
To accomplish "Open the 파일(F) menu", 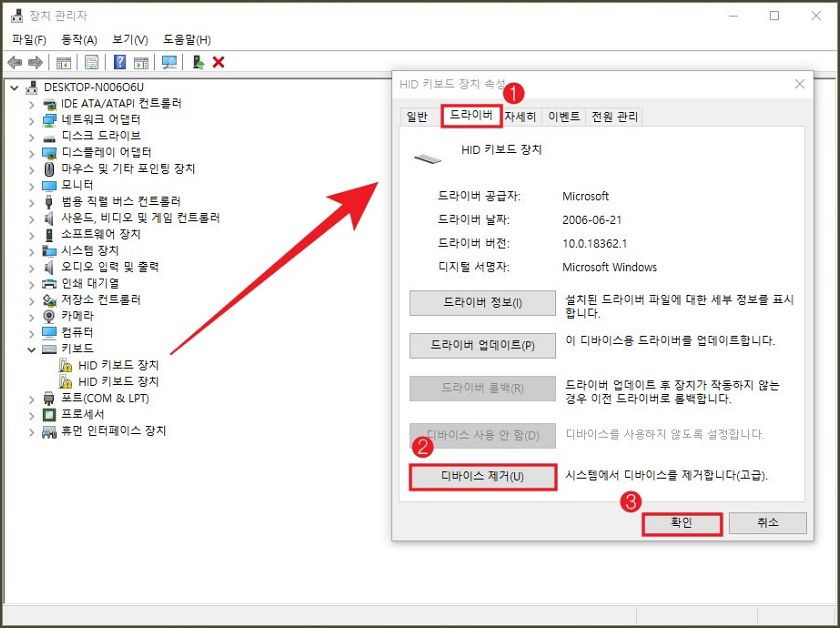I will [29, 40].
